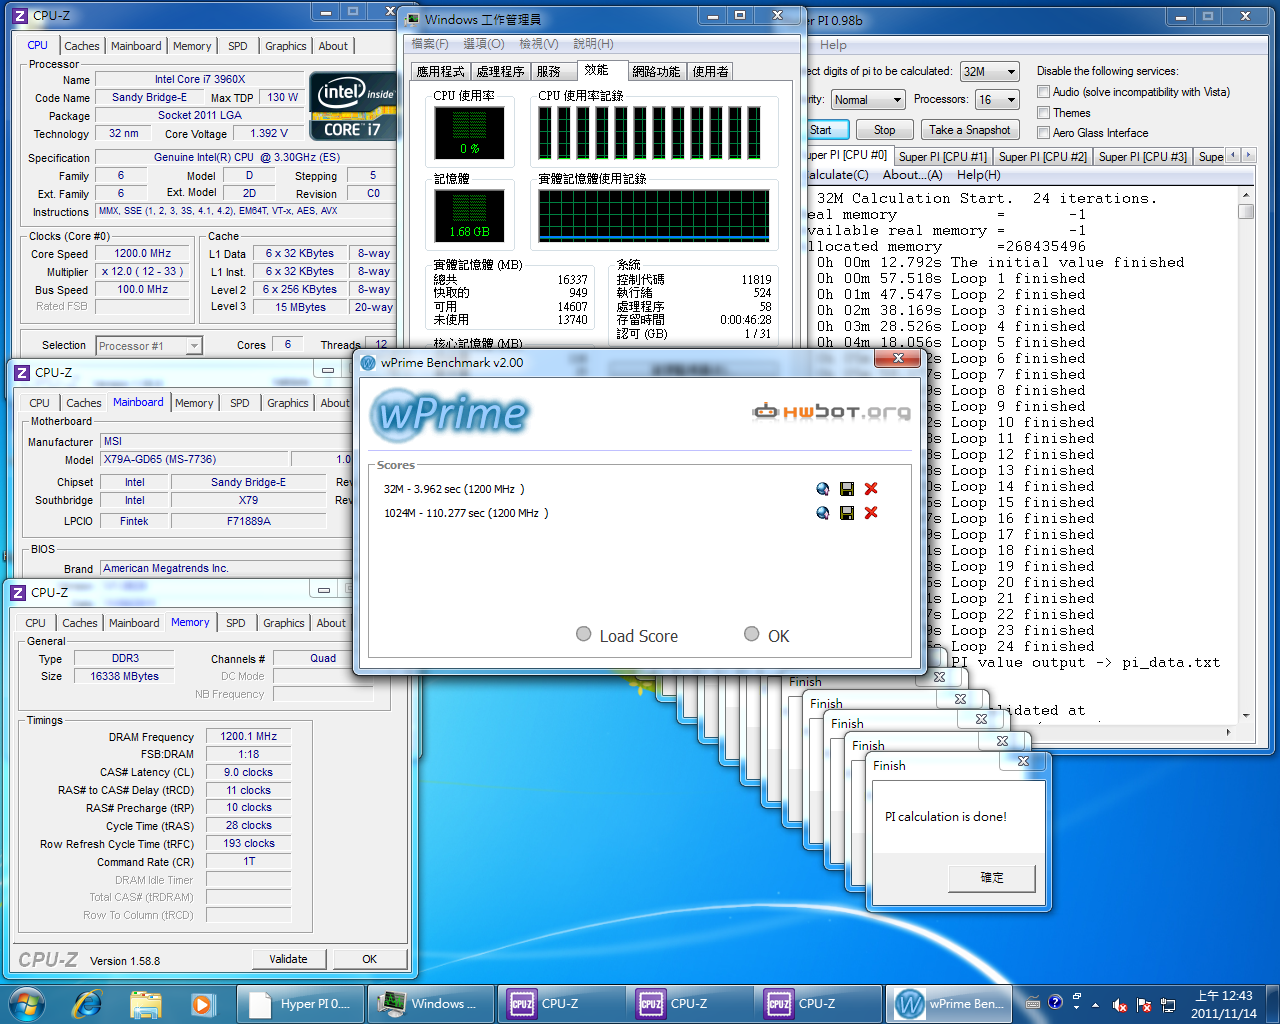This screenshot has height=1024, width=1280.
Task: Save the 32M wPrime score with the disk icon
Action: [847, 489]
